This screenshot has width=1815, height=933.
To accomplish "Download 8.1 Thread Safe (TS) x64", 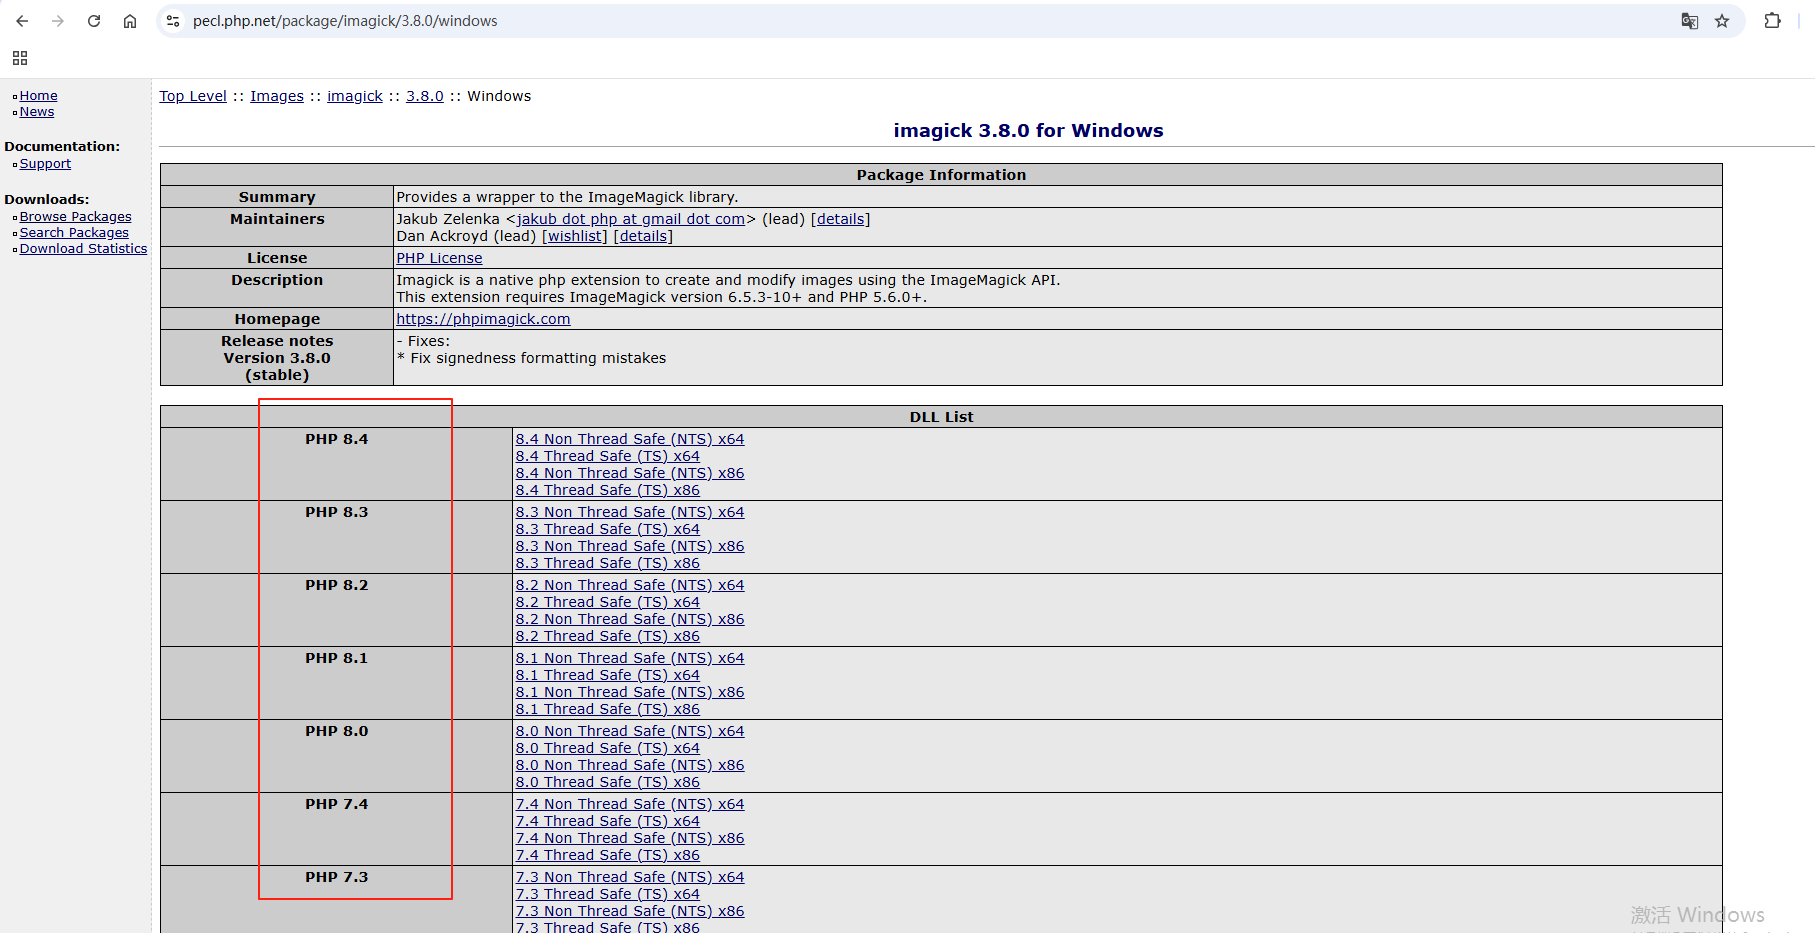I will 608,675.
